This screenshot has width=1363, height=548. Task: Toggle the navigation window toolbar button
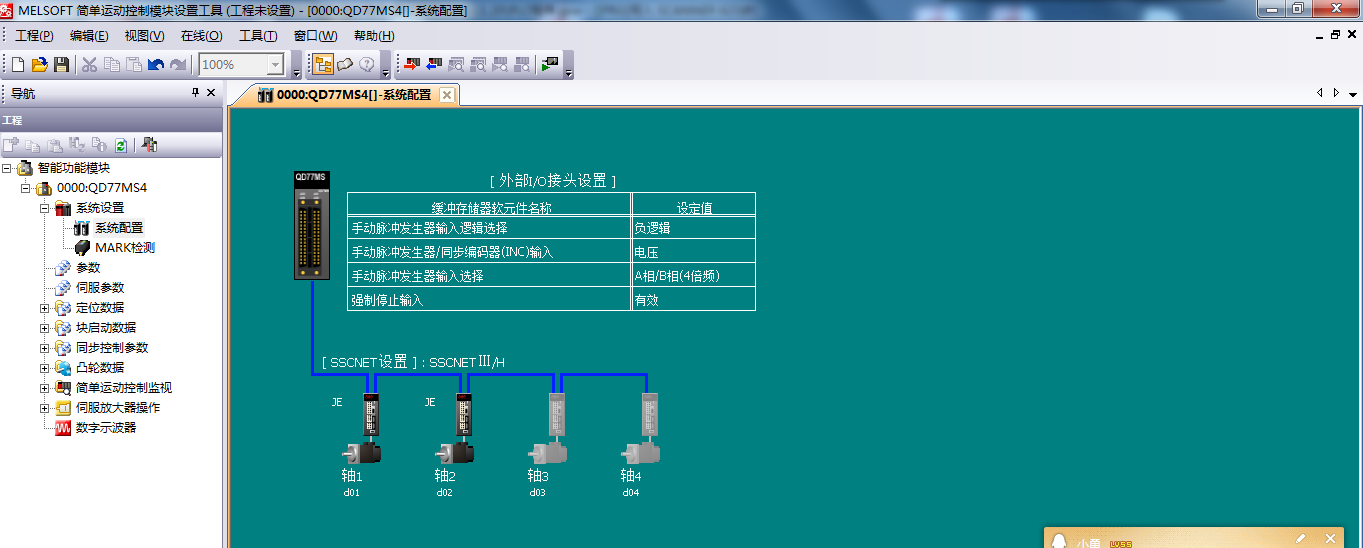323,65
